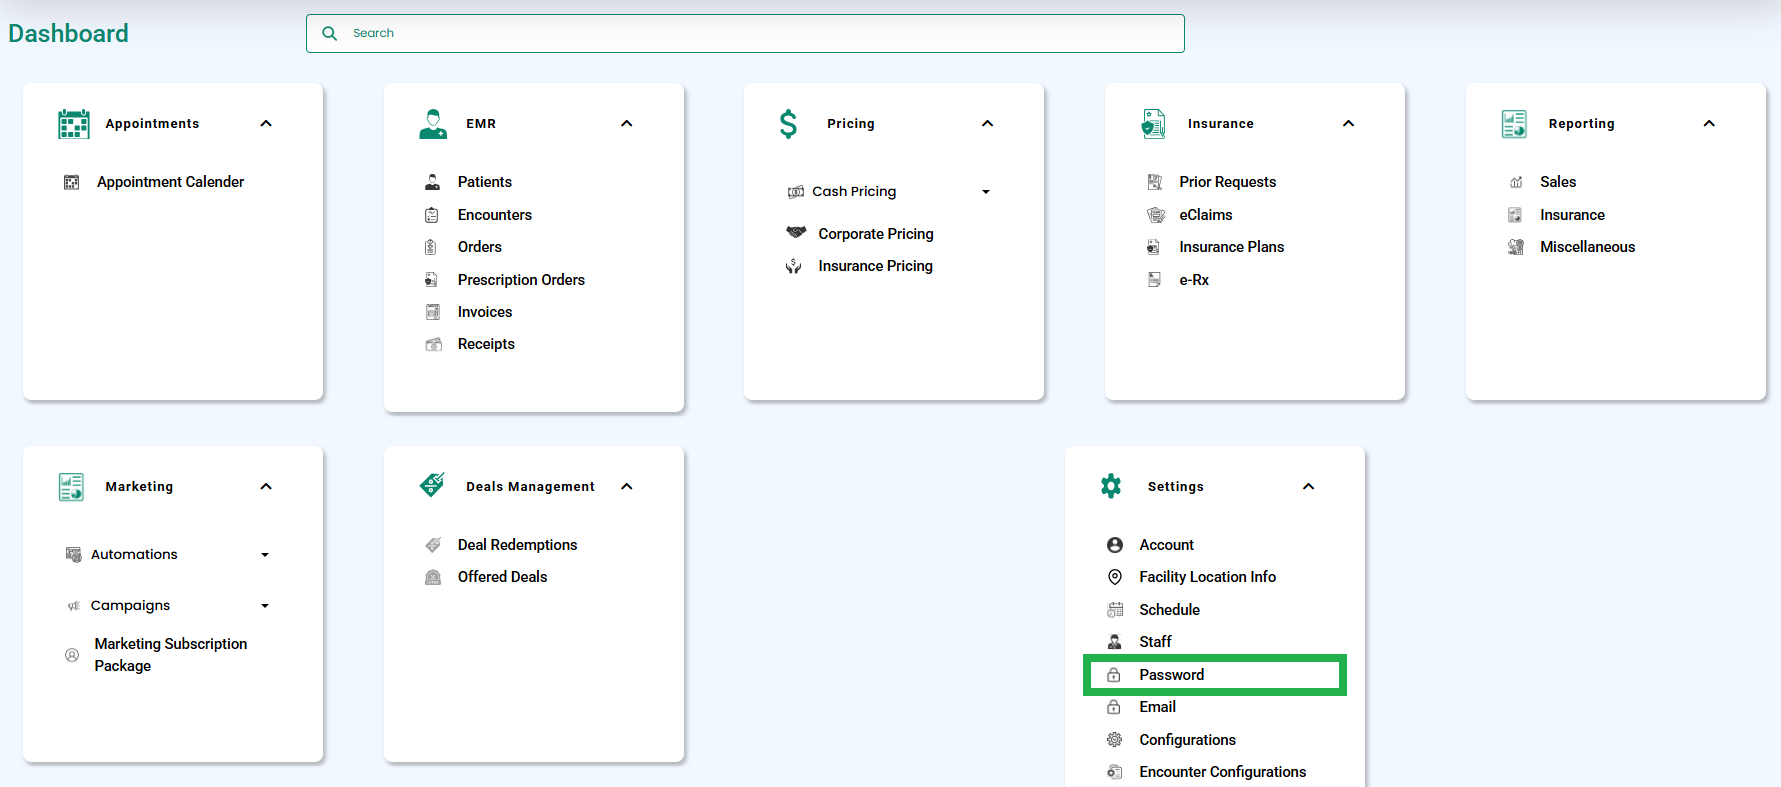Click the icon beside Appointment Calender
Screen dimensions: 1781x787
click(x=72, y=182)
